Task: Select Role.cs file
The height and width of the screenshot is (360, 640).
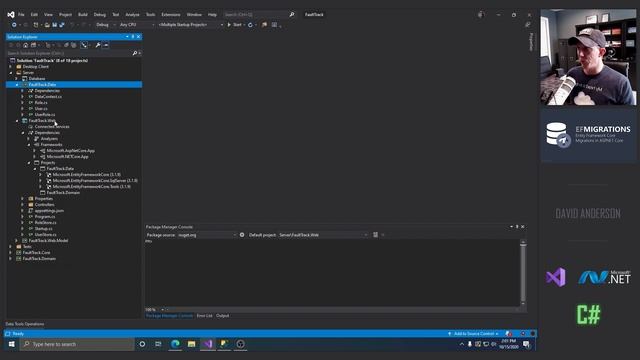Action: (41, 102)
